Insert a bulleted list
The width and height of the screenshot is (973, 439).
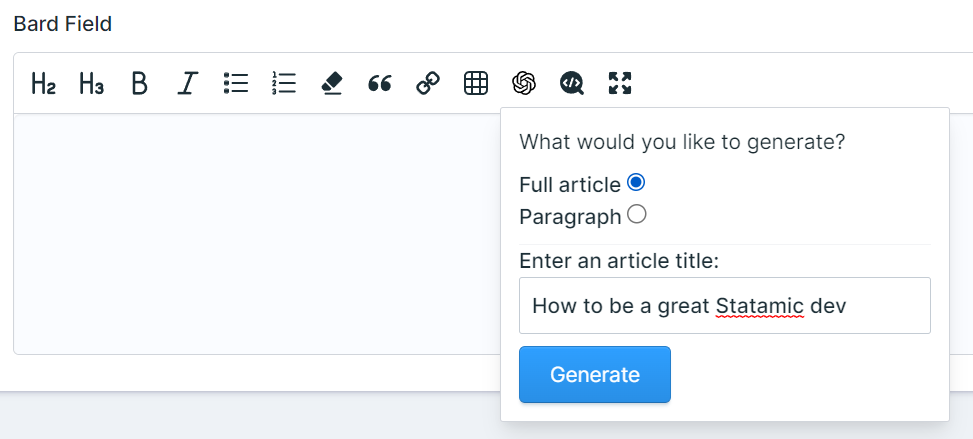click(236, 83)
